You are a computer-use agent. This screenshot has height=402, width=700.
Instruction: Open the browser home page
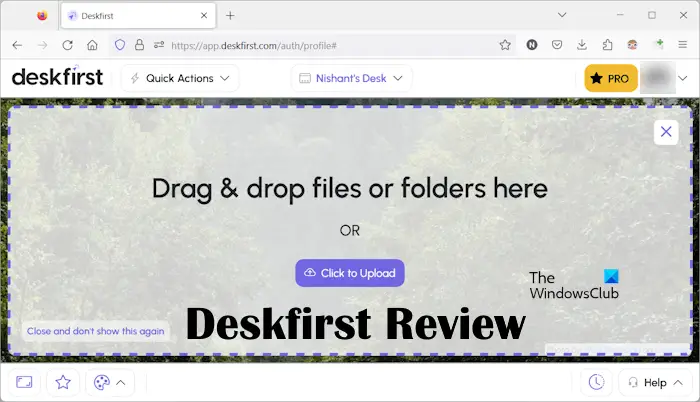[92, 45]
